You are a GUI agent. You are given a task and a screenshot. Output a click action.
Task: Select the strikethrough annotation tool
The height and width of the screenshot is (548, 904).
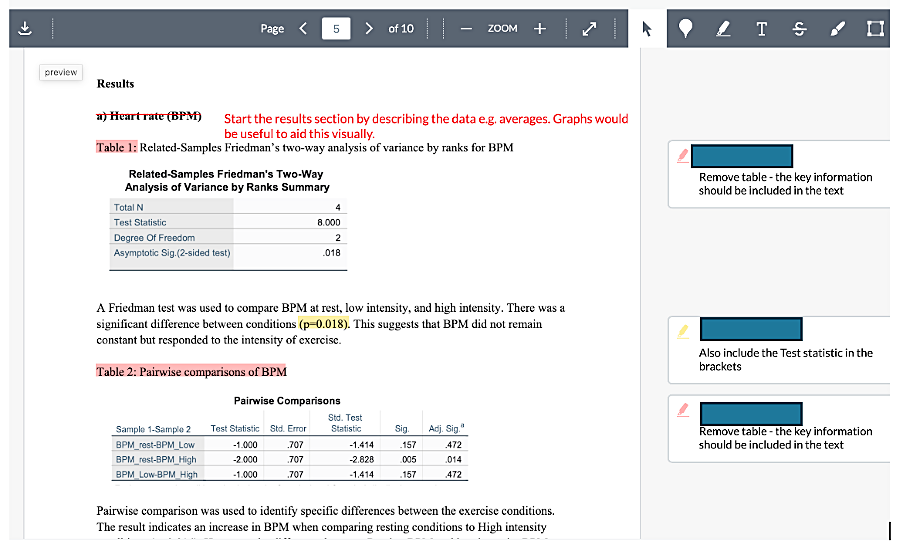(x=799, y=28)
